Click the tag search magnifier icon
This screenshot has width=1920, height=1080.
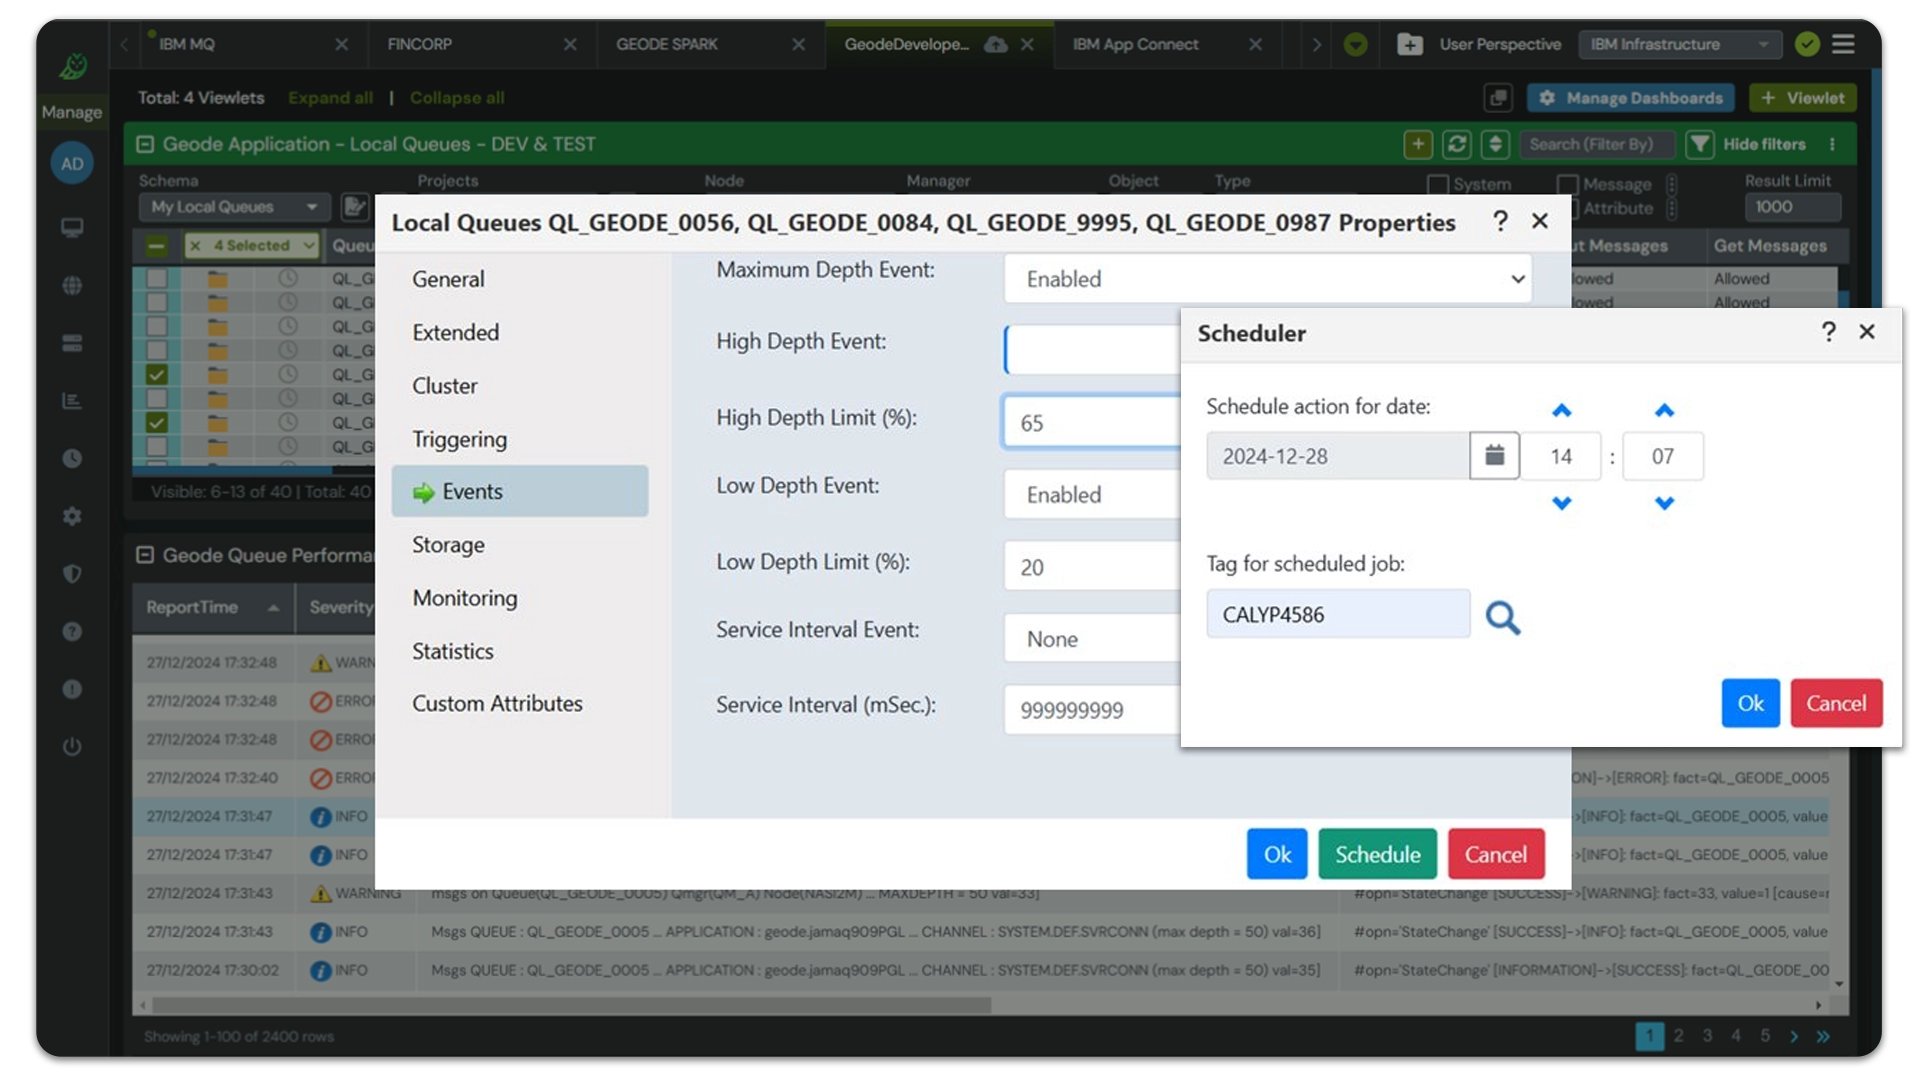pyautogui.click(x=1502, y=617)
